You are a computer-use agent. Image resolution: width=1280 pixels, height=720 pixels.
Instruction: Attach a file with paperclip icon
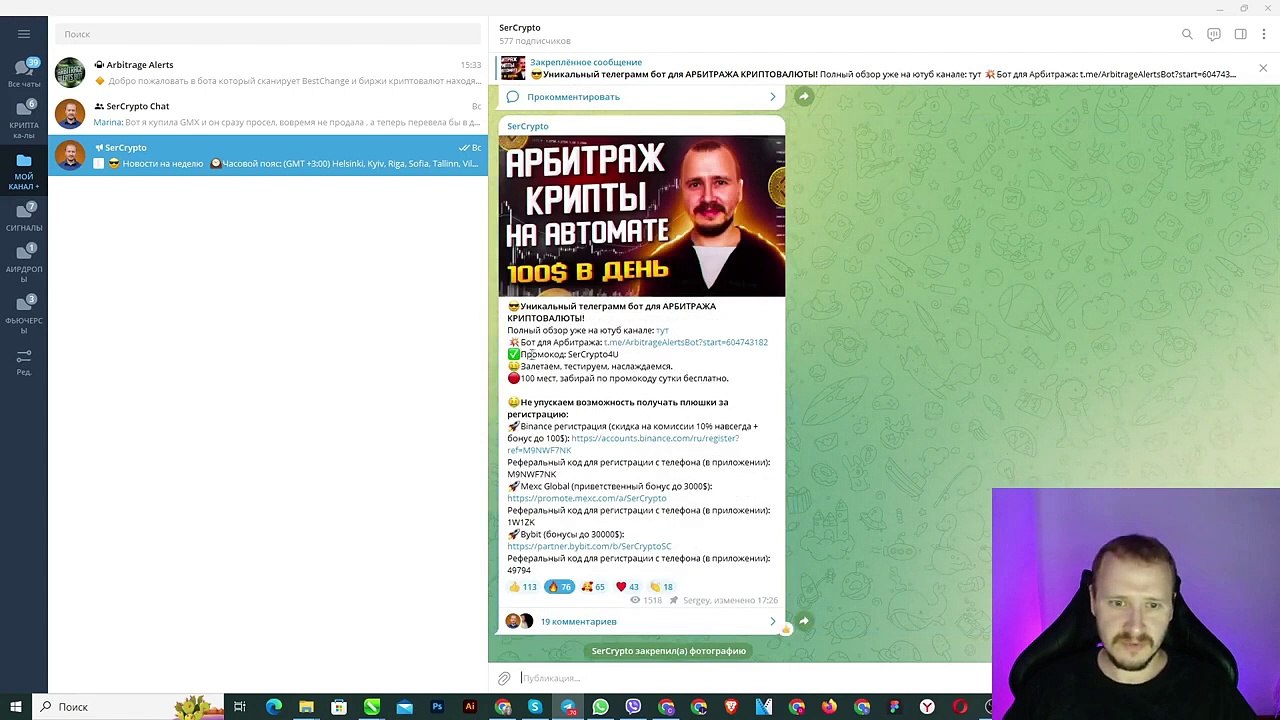point(505,678)
